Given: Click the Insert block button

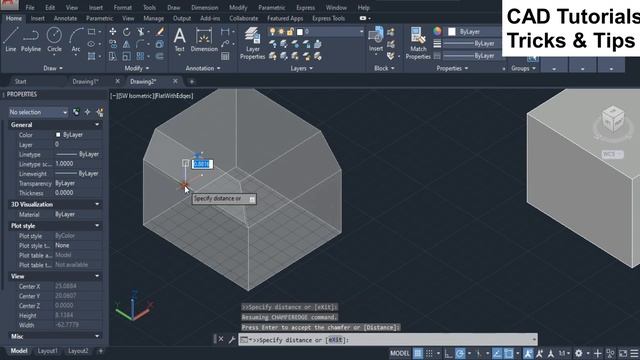Looking at the screenshot, I should coord(376,40).
